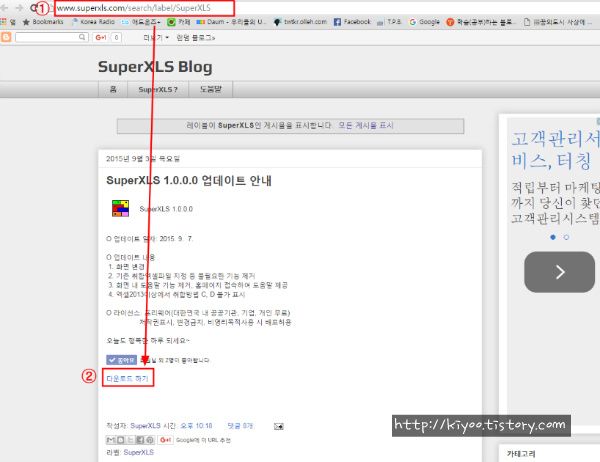Click the 2015년 9월 post date header
This screenshot has width=600, height=462.
click(143, 158)
